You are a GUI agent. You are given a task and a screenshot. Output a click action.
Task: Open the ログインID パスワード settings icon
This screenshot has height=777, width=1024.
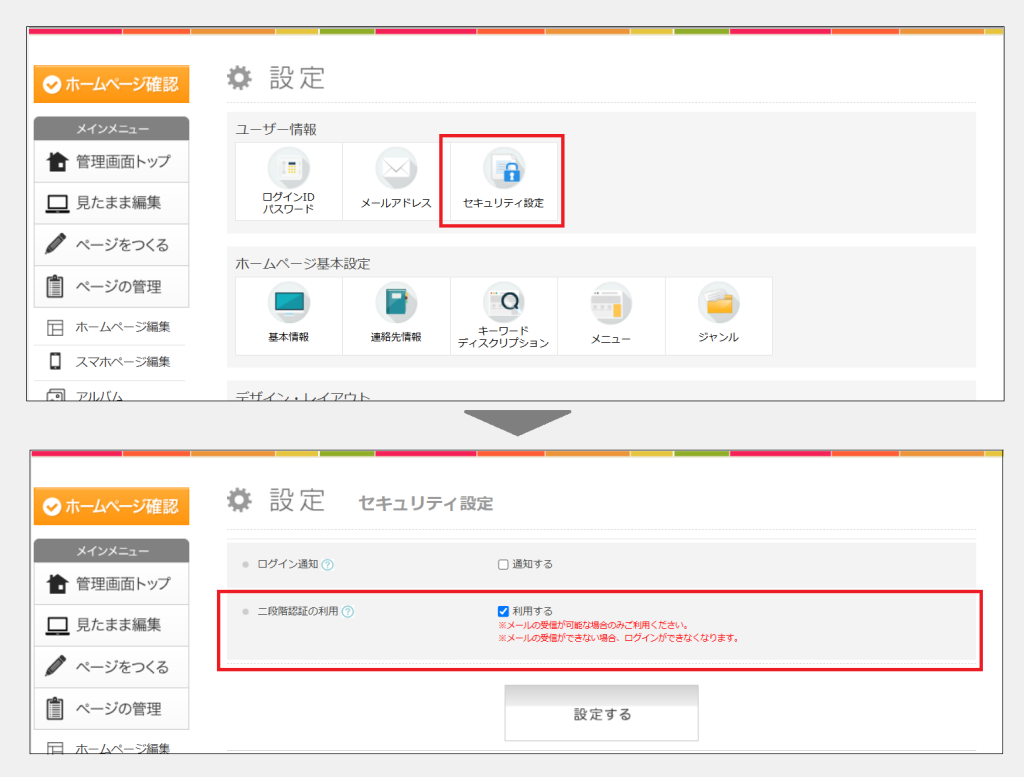(288, 180)
